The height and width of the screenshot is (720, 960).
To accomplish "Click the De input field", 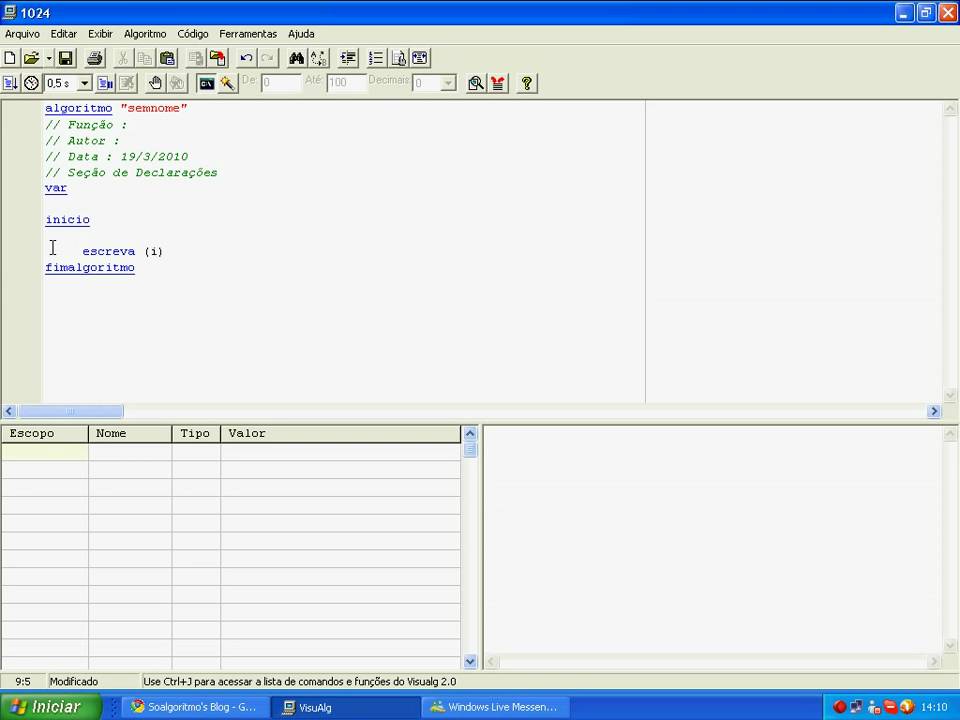I will pos(281,83).
